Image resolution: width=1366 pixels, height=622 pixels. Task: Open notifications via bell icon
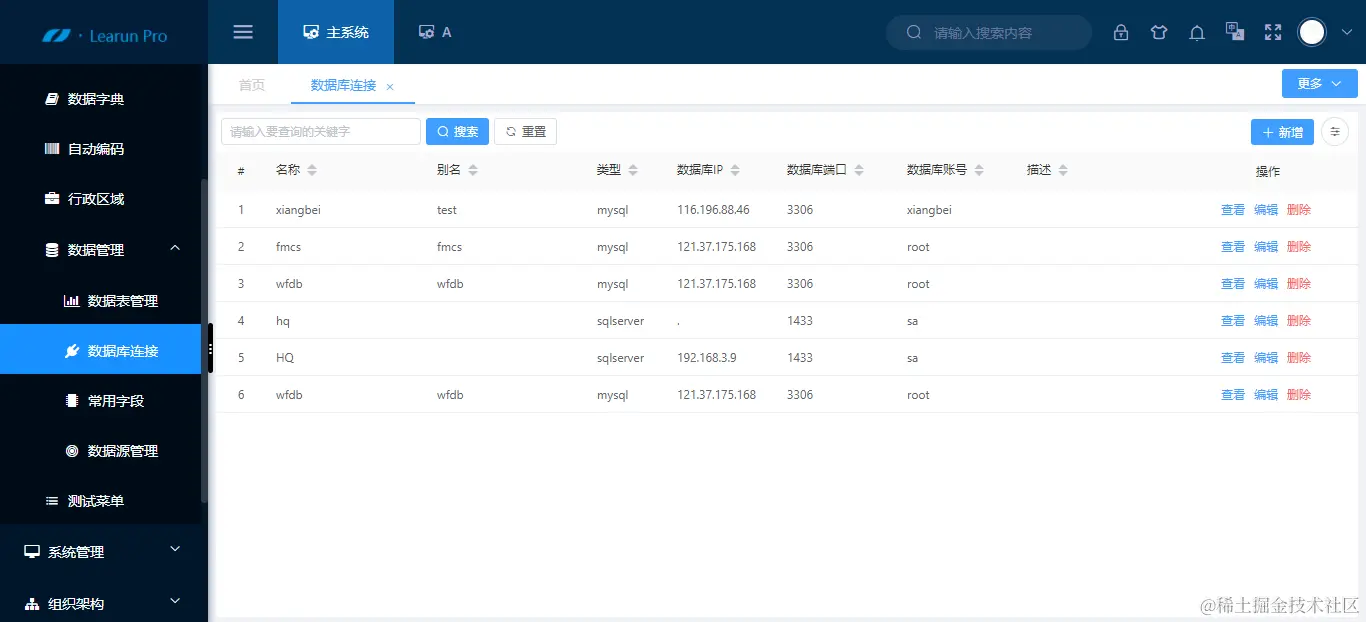click(1196, 31)
